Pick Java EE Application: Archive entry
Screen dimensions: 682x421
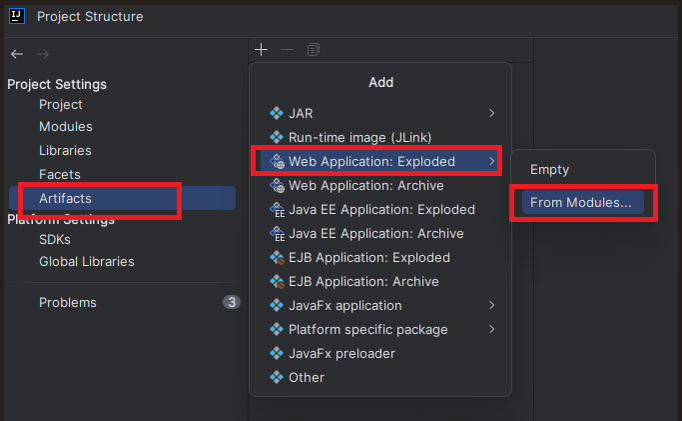381,234
